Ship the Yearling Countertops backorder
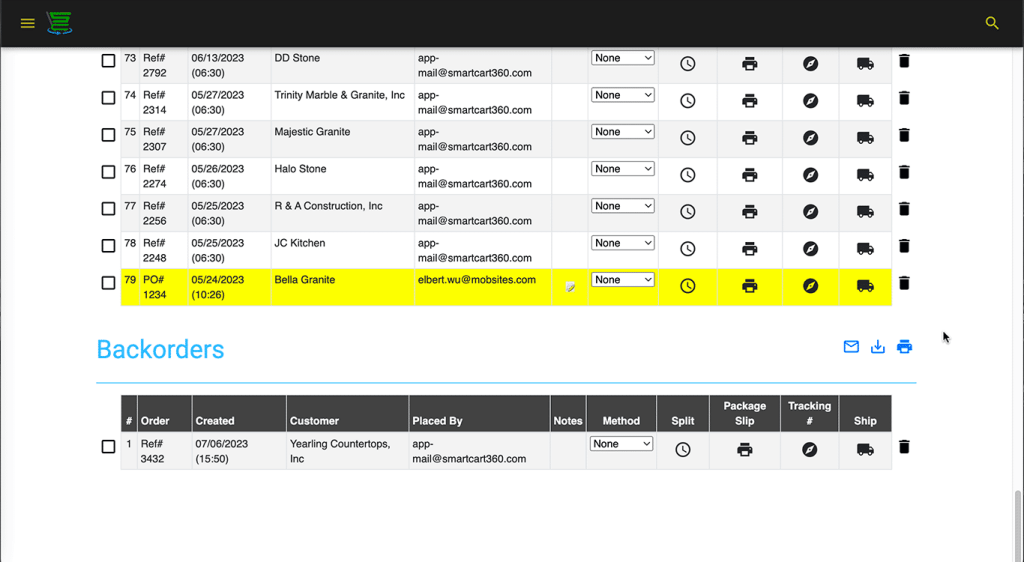 coord(865,450)
